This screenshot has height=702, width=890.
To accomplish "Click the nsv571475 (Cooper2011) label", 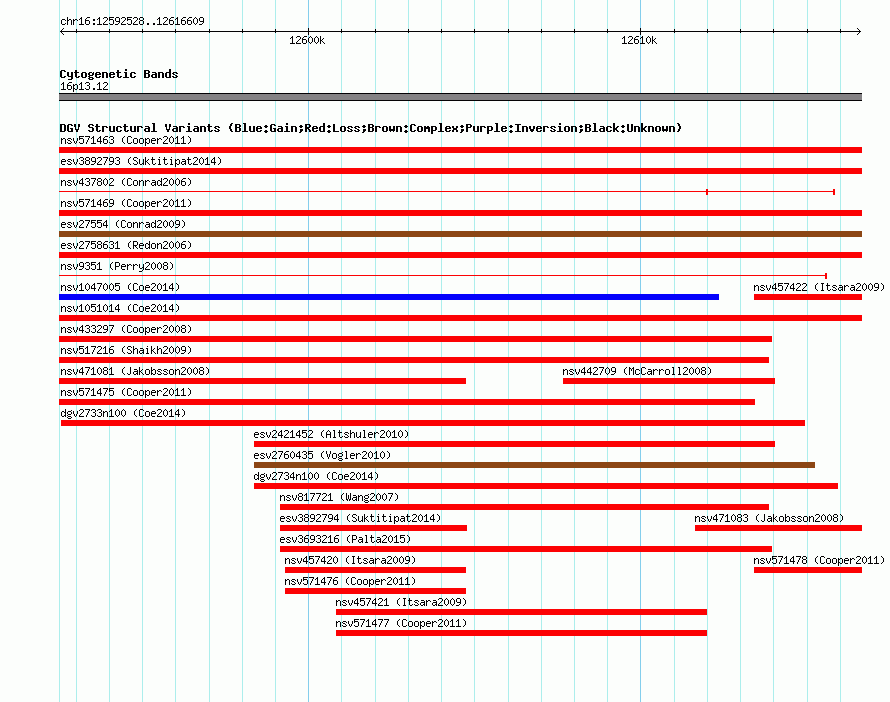I will 126,392.
